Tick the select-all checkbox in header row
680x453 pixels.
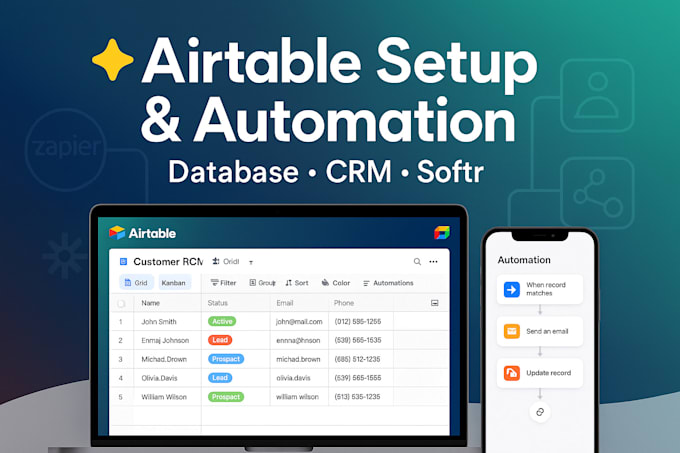click(121, 303)
